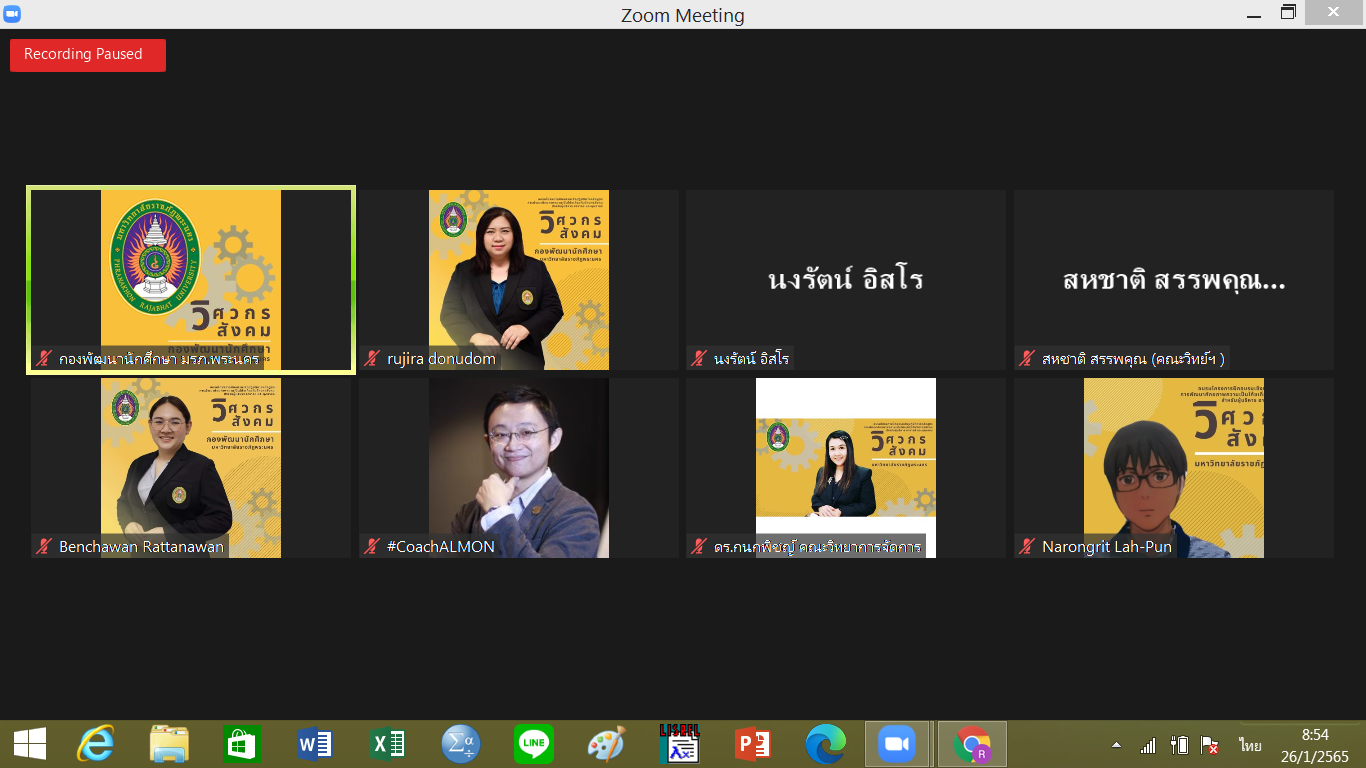This screenshot has height=768, width=1366.
Task: Open the LINE app in taskbar
Action: coord(534,744)
